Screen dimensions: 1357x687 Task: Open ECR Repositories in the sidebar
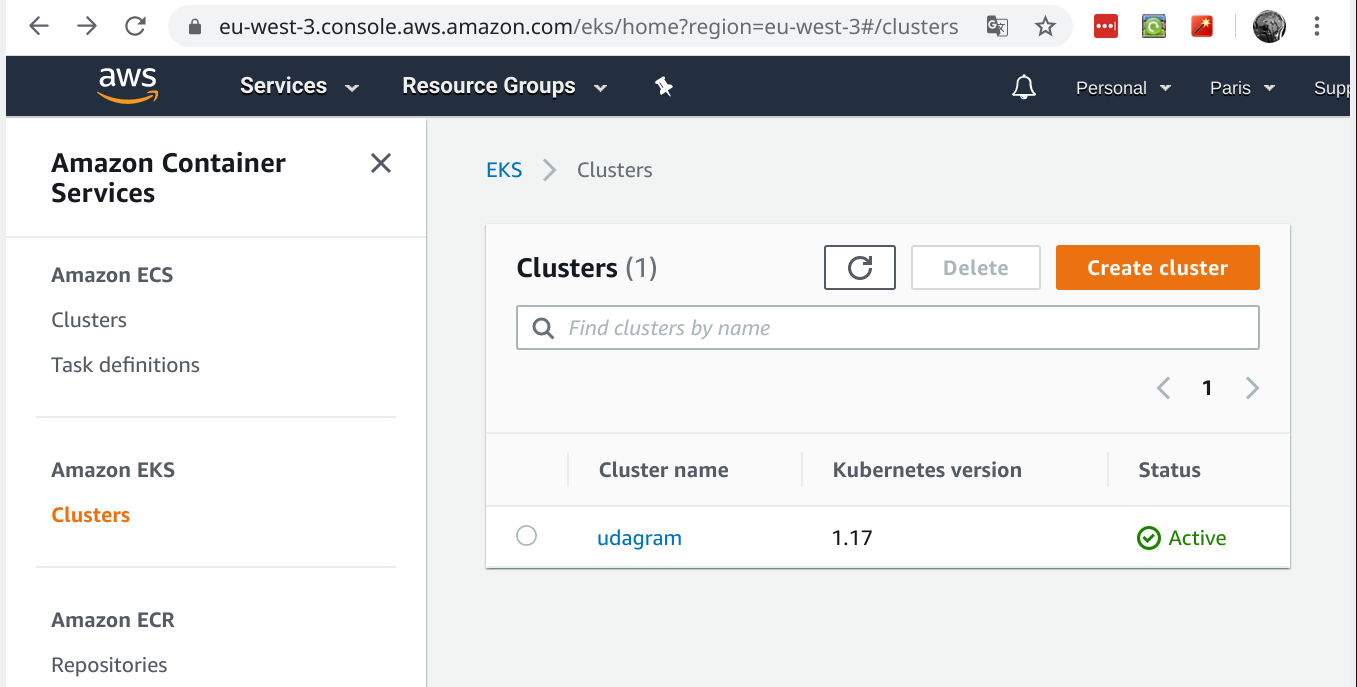[109, 665]
